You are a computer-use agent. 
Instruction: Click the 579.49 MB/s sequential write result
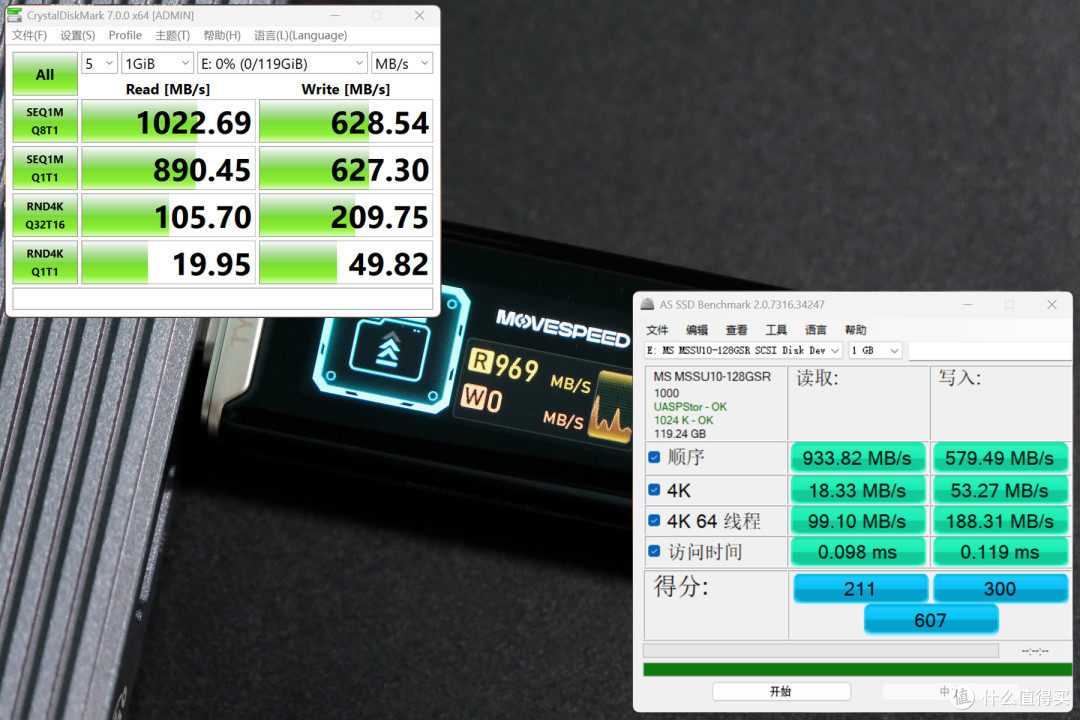coord(1000,458)
